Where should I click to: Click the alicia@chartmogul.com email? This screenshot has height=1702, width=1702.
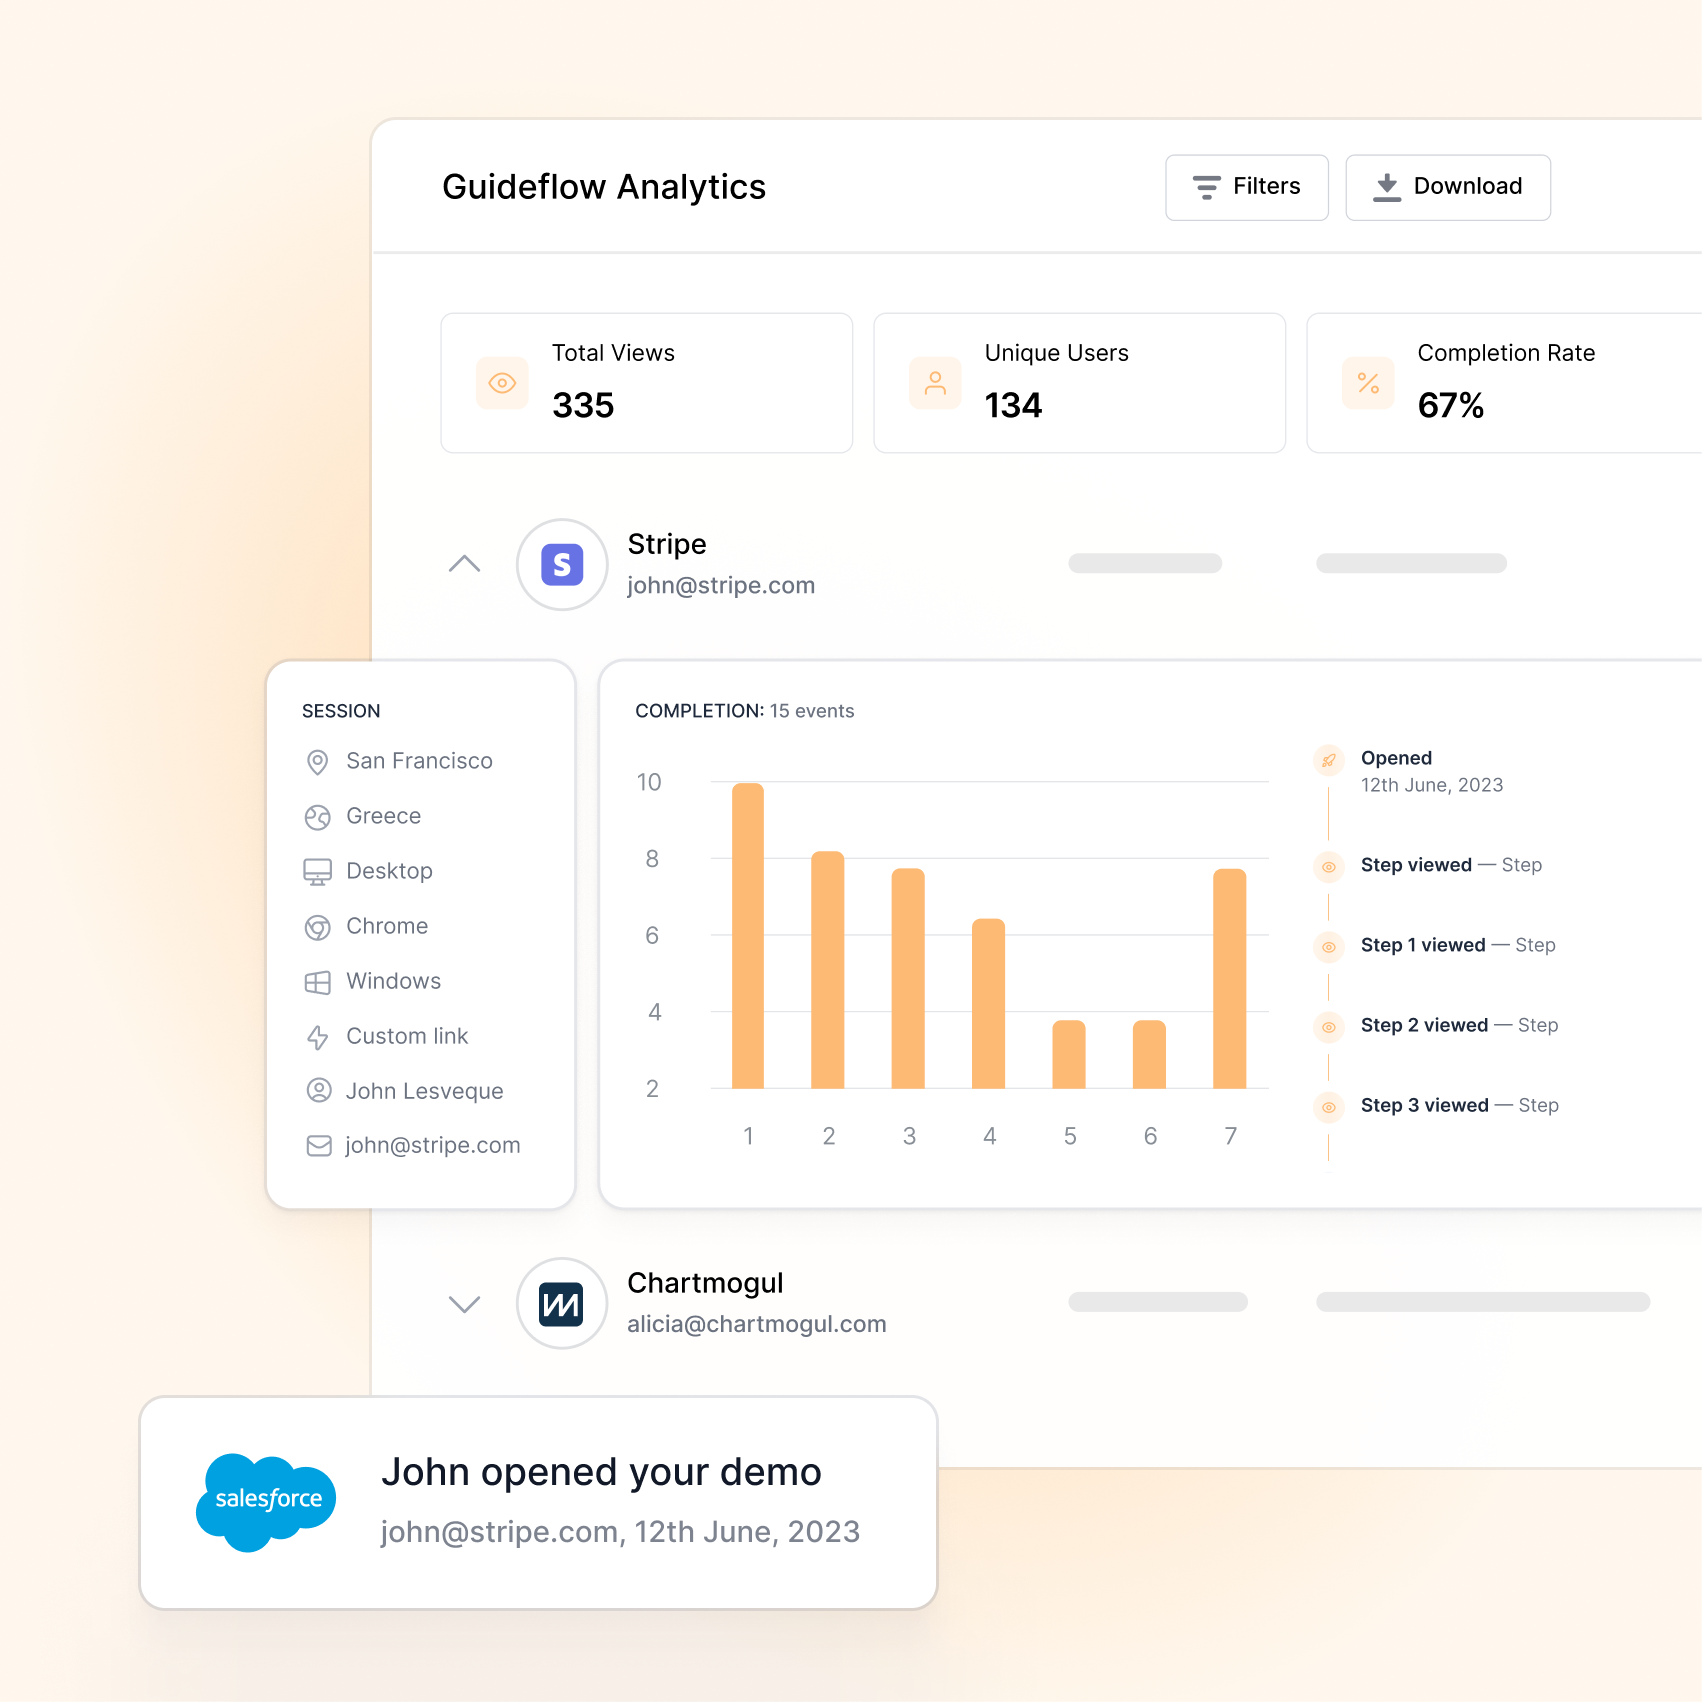pos(757,1325)
